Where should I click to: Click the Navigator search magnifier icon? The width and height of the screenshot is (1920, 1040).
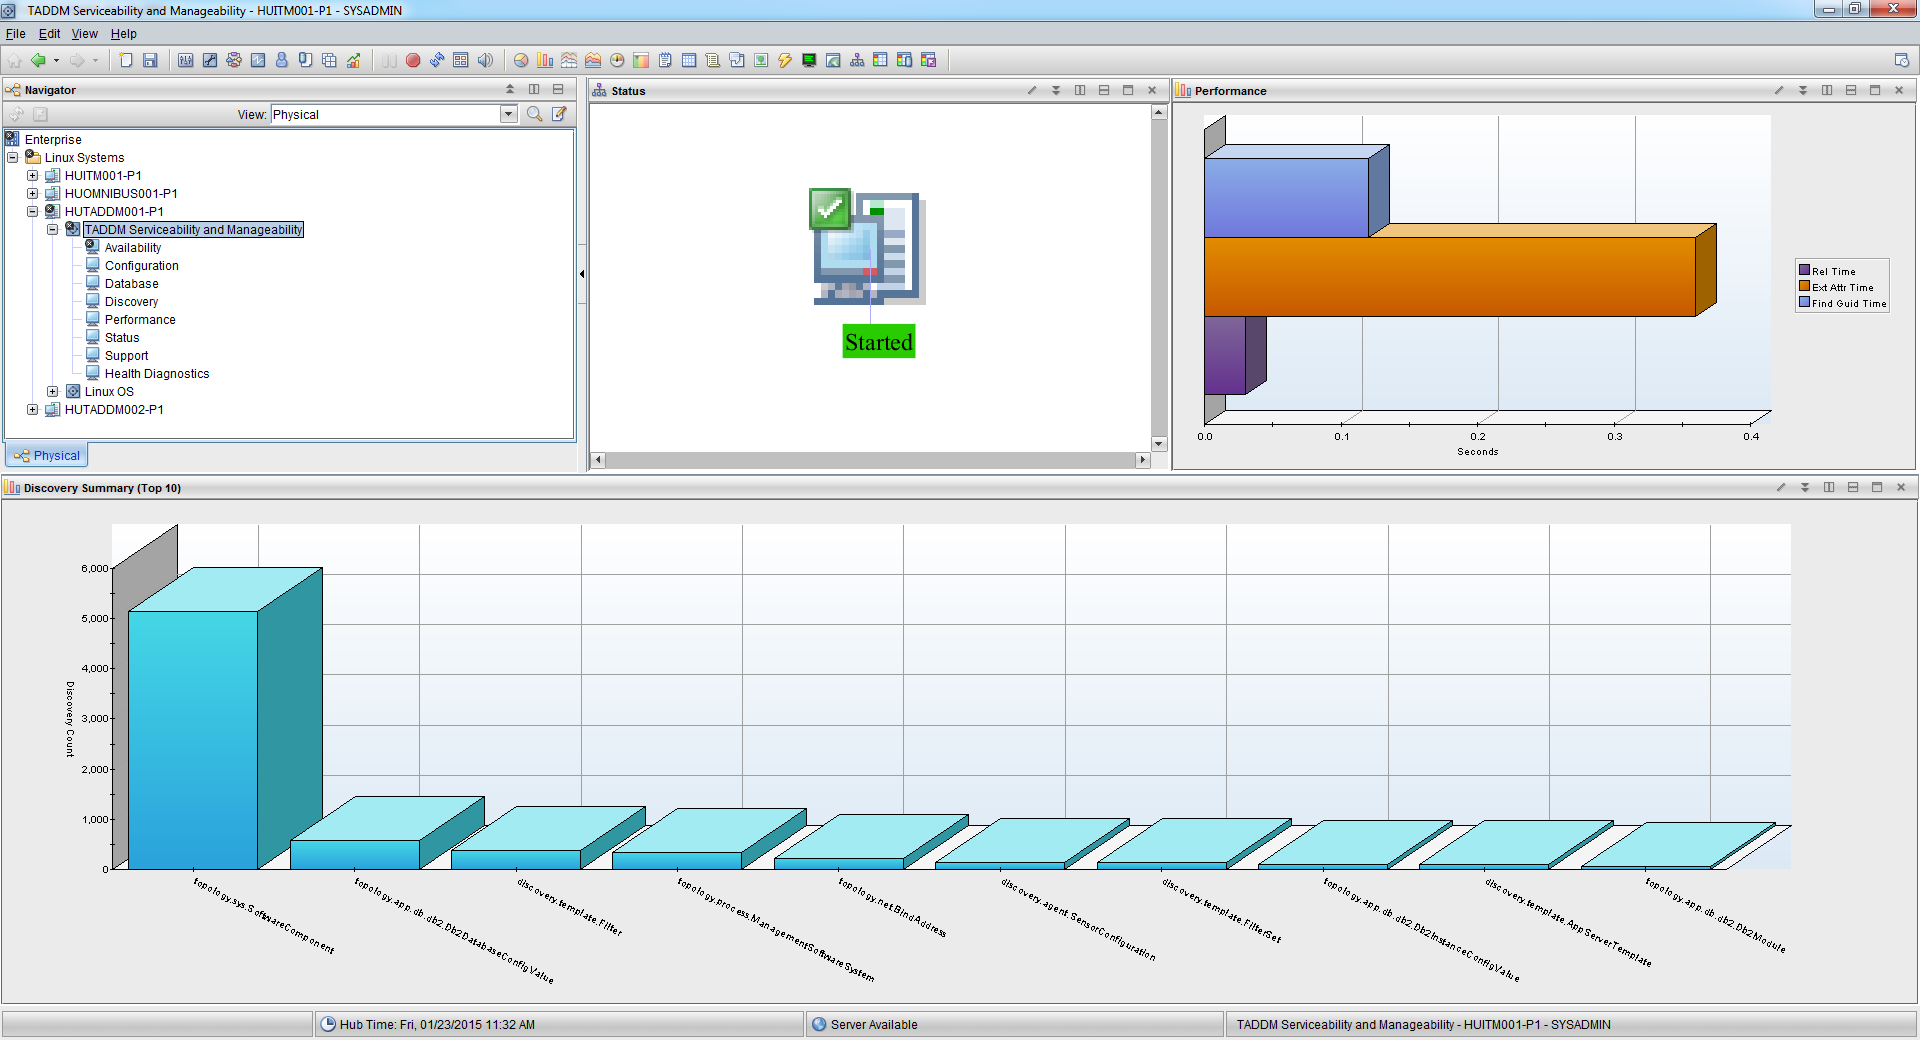point(535,114)
